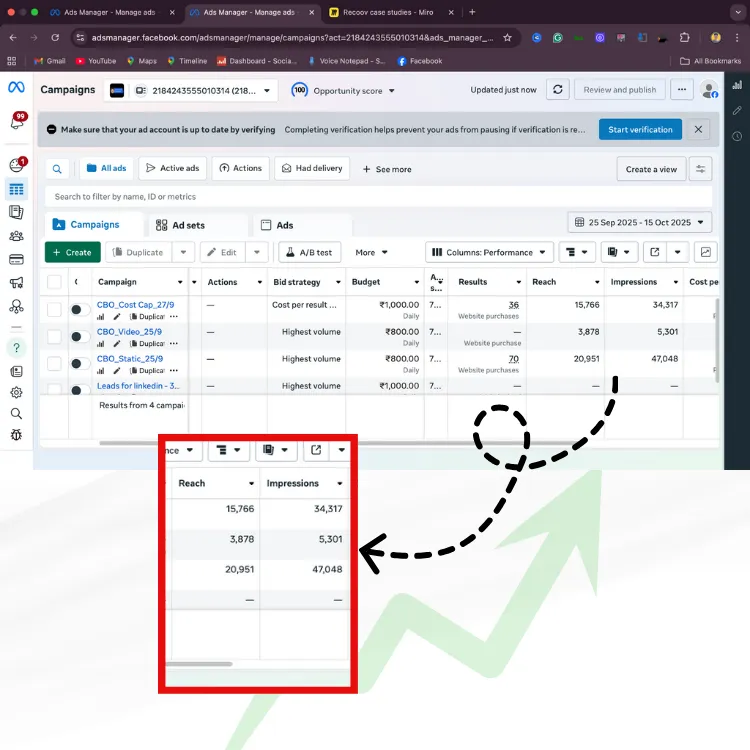Toggle CBO_Video_25/9 campaign on/off
750x750 pixels.
80,337
